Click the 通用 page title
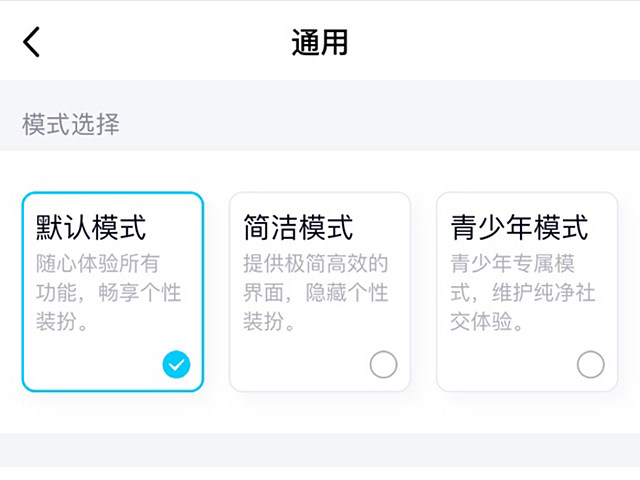This screenshot has height=480, width=640. coord(320,42)
